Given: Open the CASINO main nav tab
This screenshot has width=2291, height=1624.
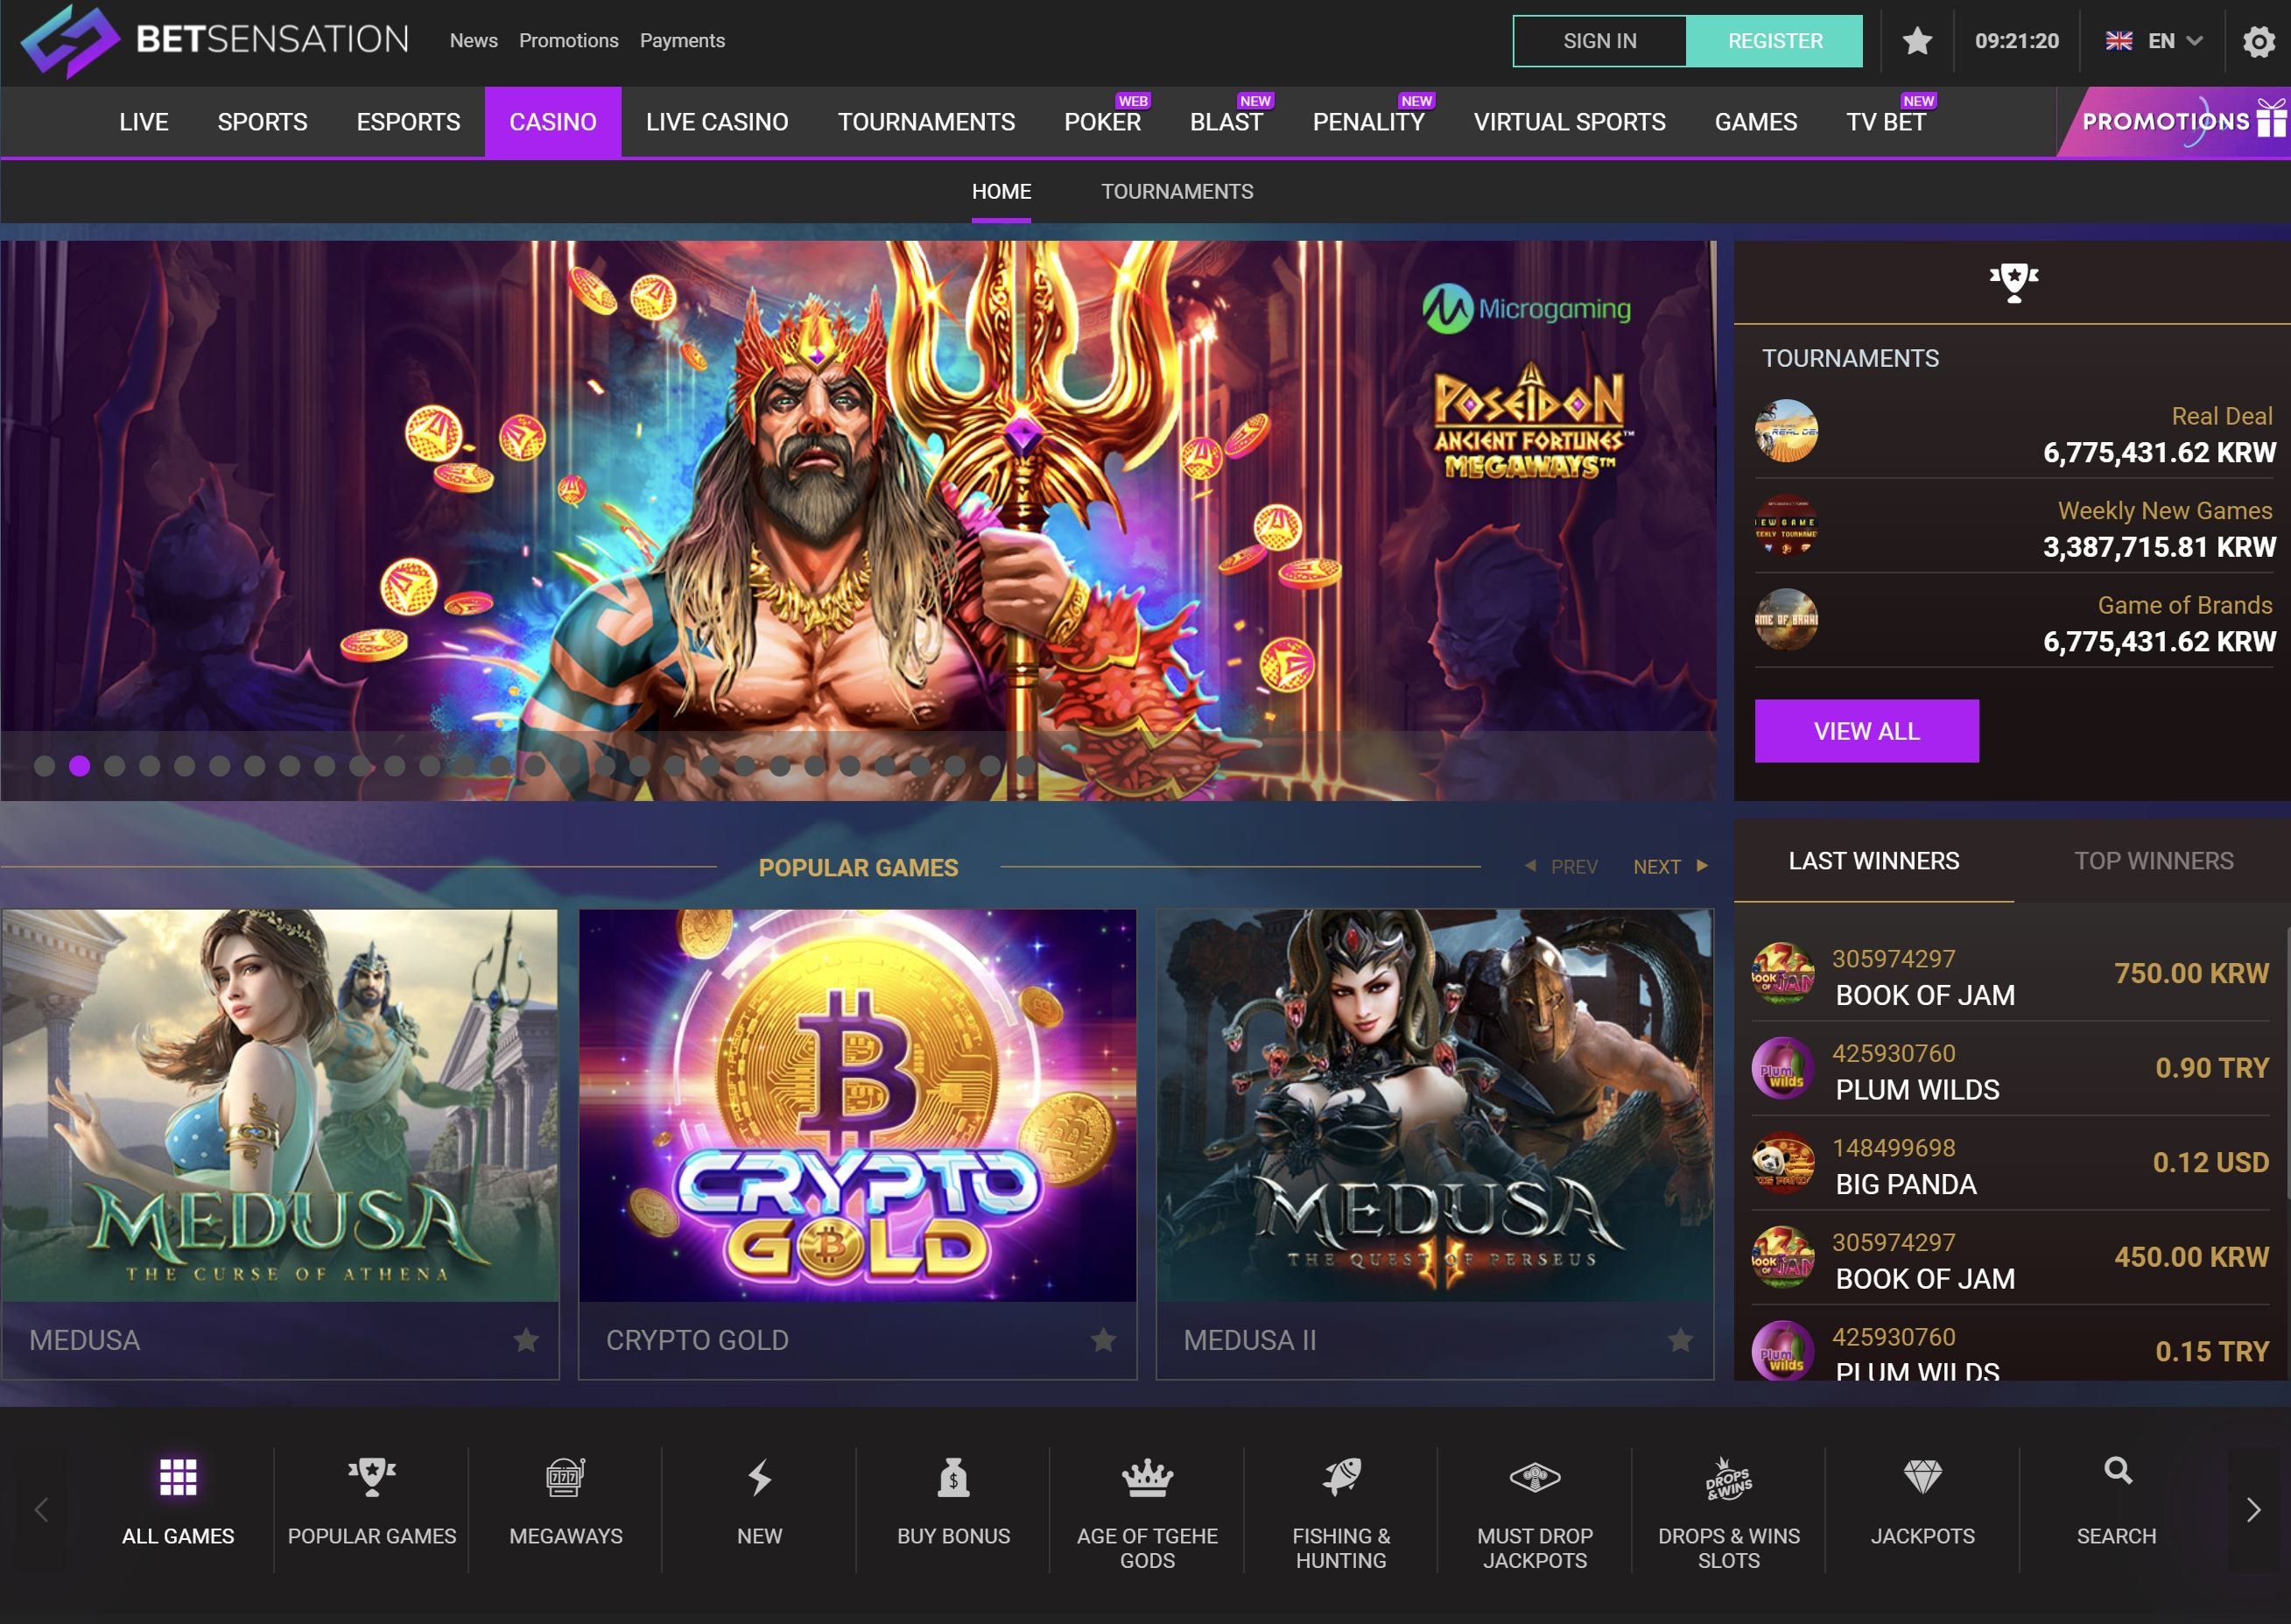Looking at the screenshot, I should pos(553,122).
